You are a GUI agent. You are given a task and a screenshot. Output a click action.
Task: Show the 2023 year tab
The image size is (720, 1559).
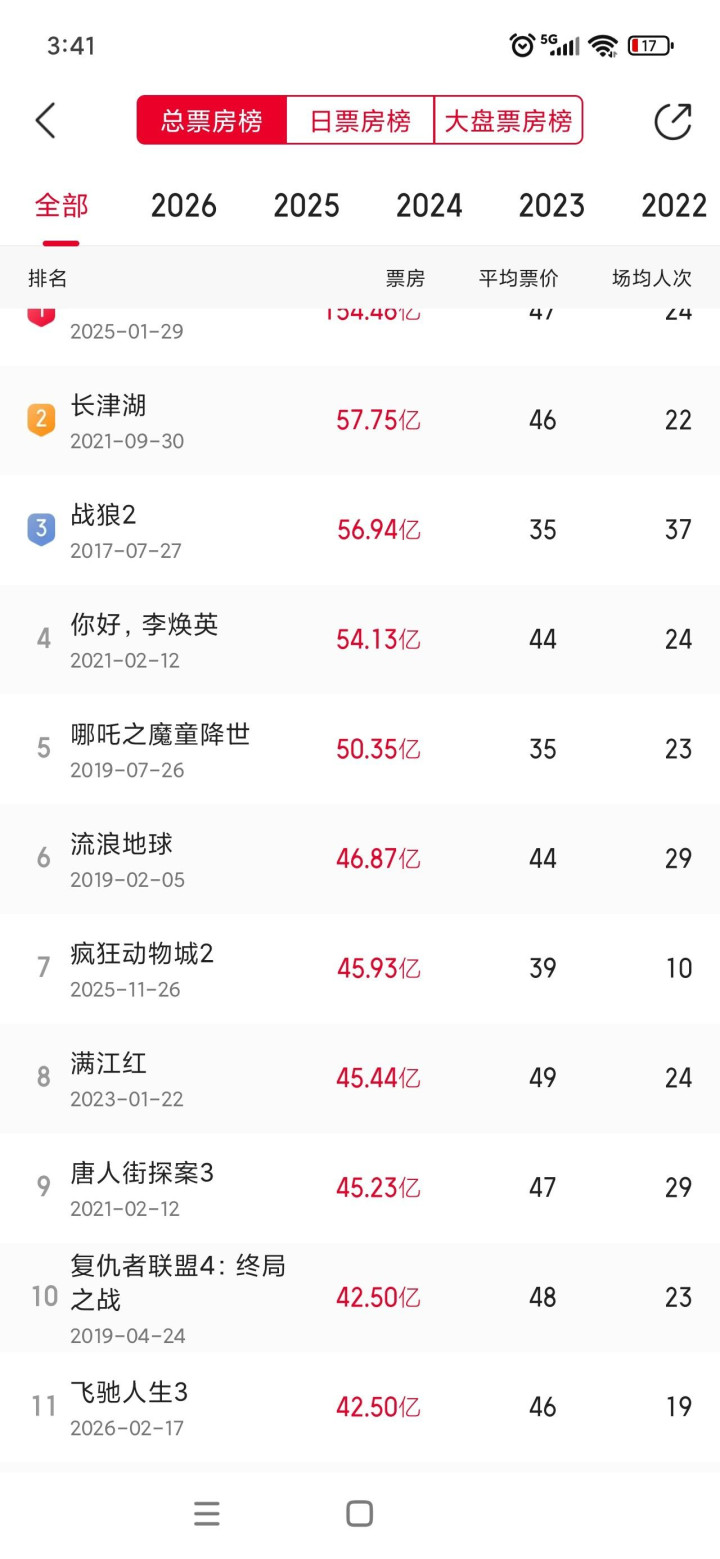[x=551, y=206]
